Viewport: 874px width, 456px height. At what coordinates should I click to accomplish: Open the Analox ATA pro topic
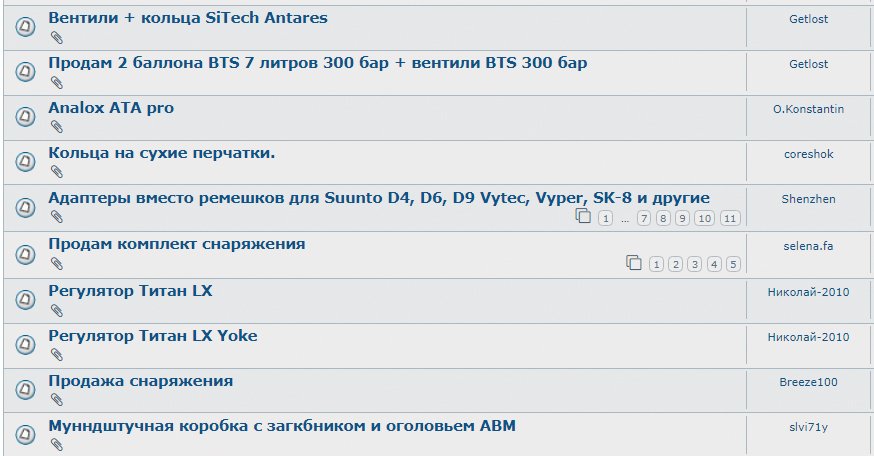(111, 108)
